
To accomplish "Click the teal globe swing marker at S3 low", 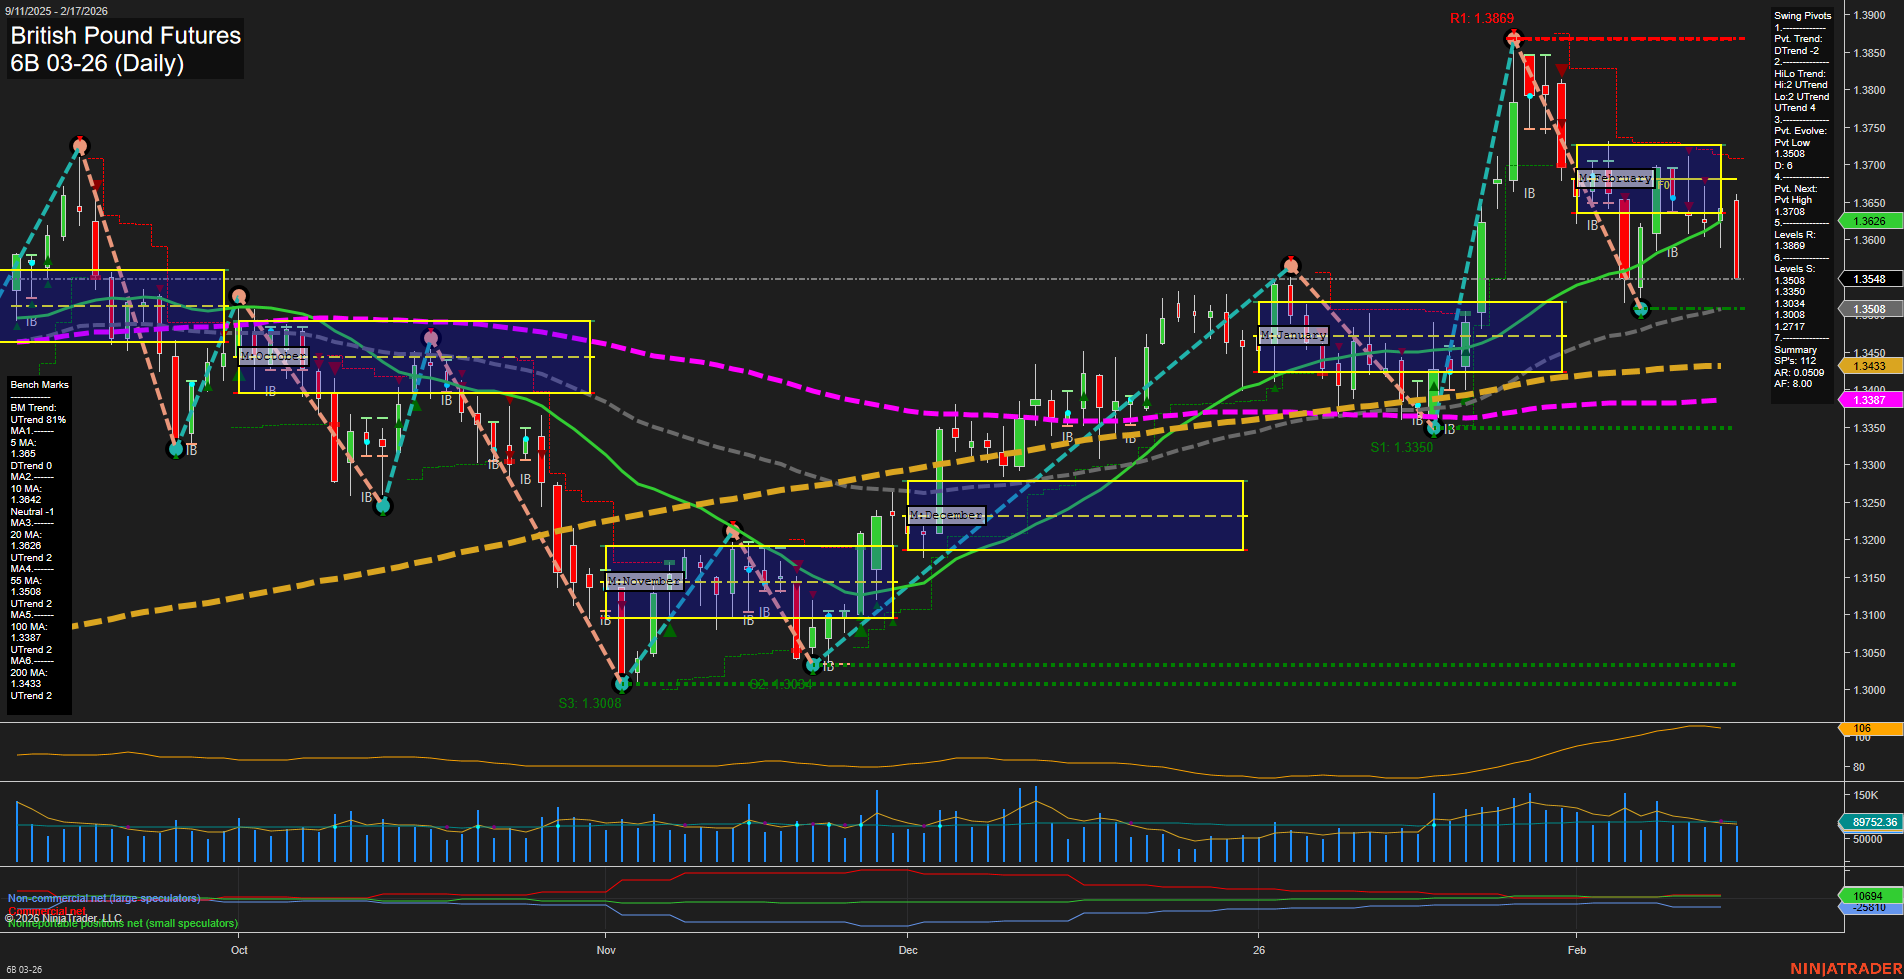I will [622, 686].
